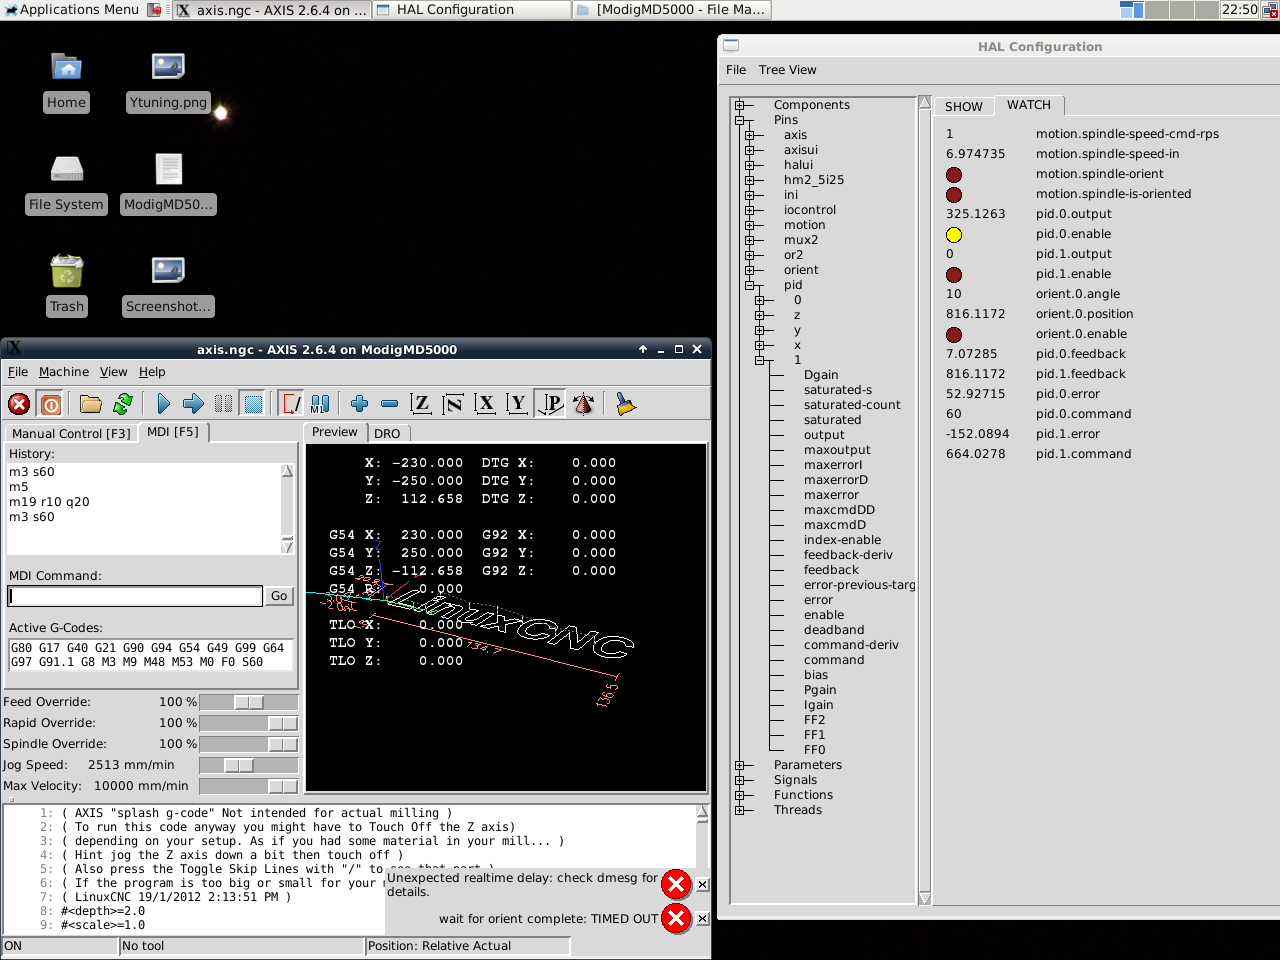
Task: Zoom out the preview with minus icon
Action: (x=390, y=404)
